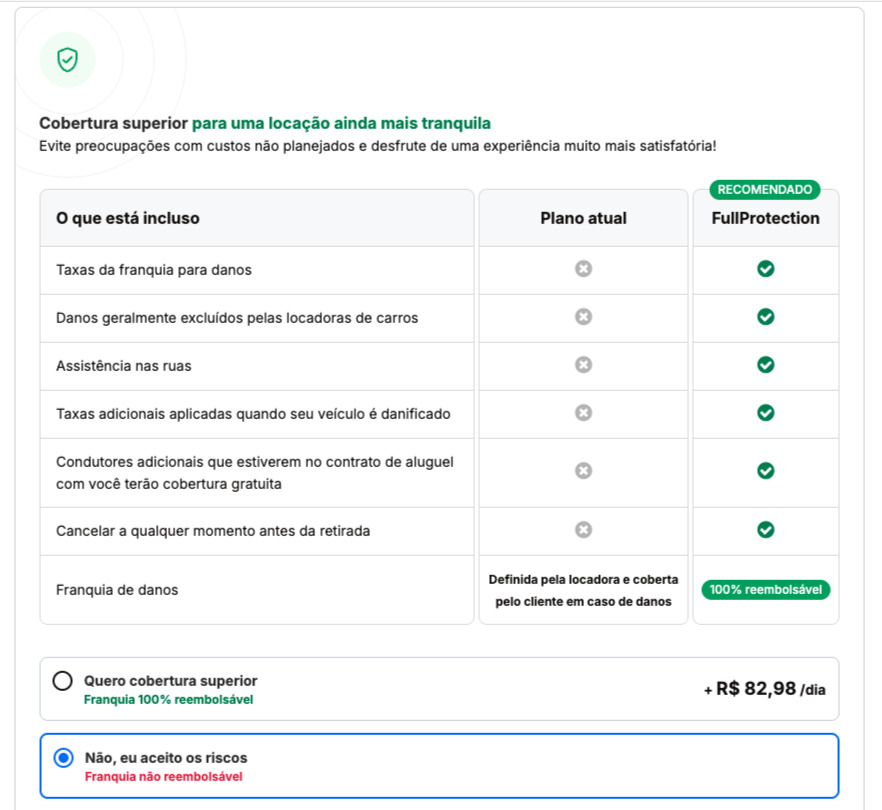Viewport: 882px width, 810px height.
Task: Click green check for Danos geralmente excluídos
Action: [x=766, y=317]
